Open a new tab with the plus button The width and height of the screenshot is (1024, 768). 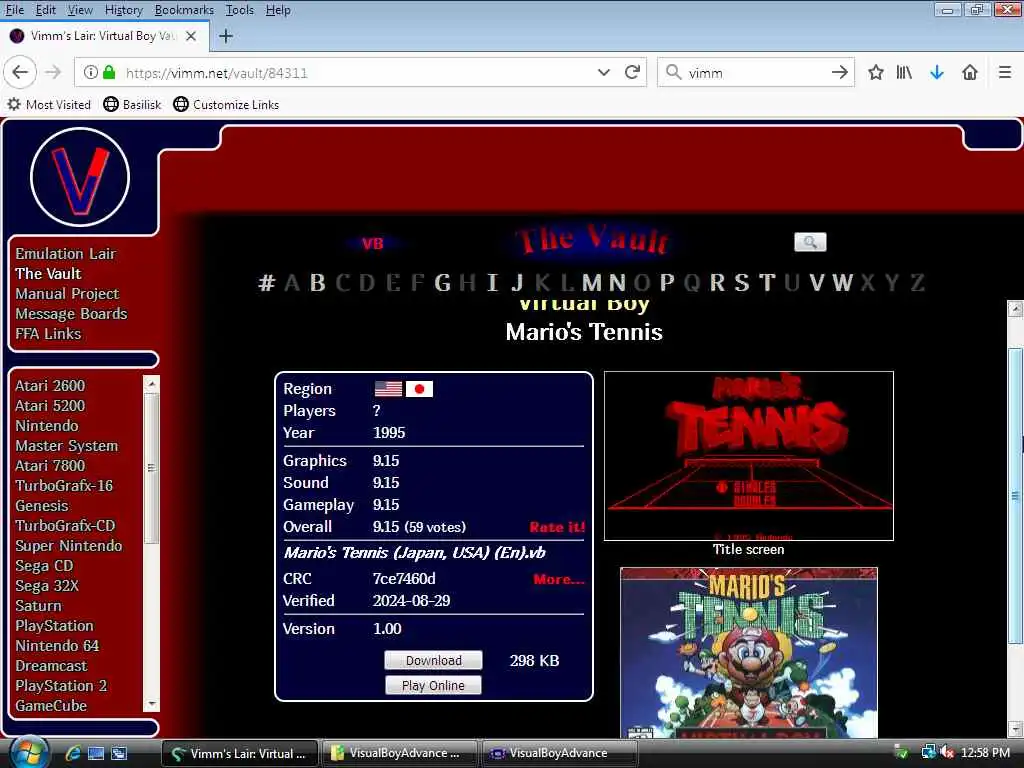[x=226, y=36]
